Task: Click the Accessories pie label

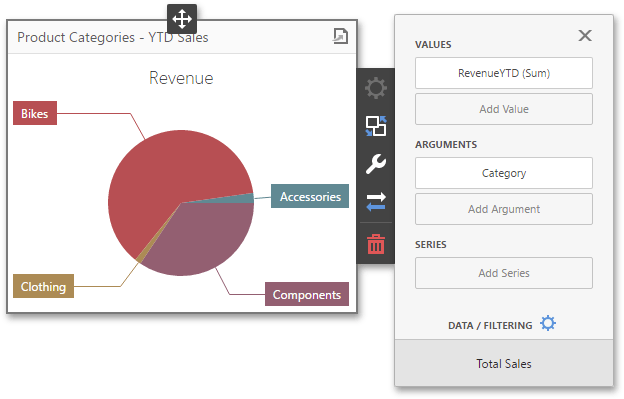Action: [x=310, y=196]
